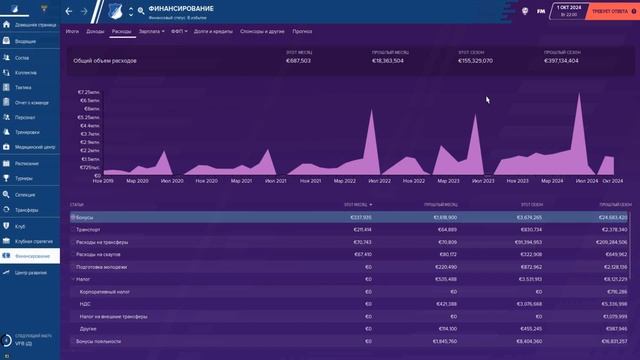Open the Team Report sidebar icon

pyautogui.click(x=6, y=102)
